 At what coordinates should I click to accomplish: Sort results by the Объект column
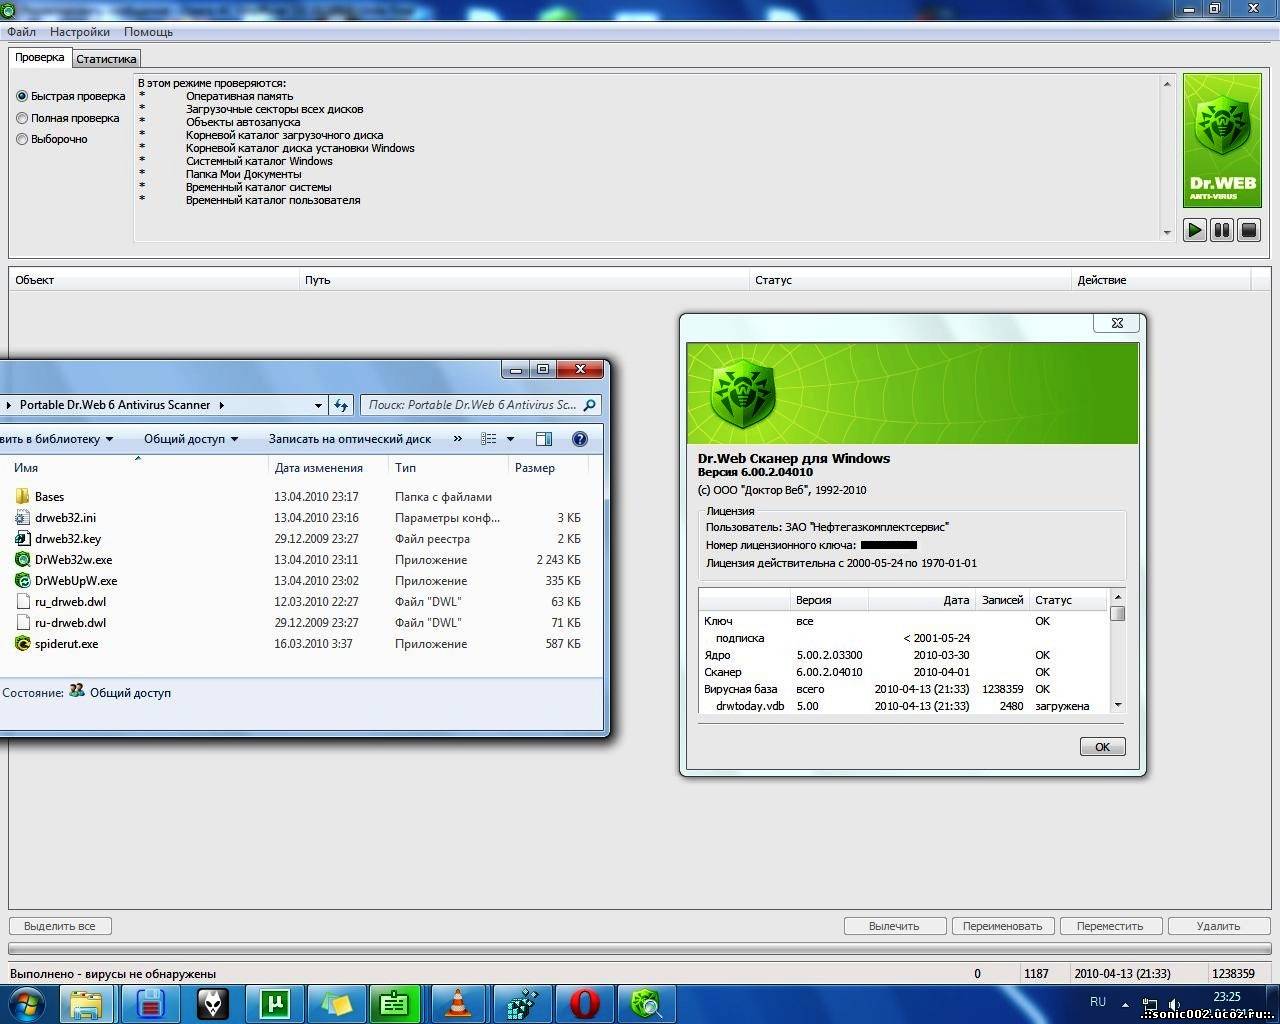click(x=154, y=280)
